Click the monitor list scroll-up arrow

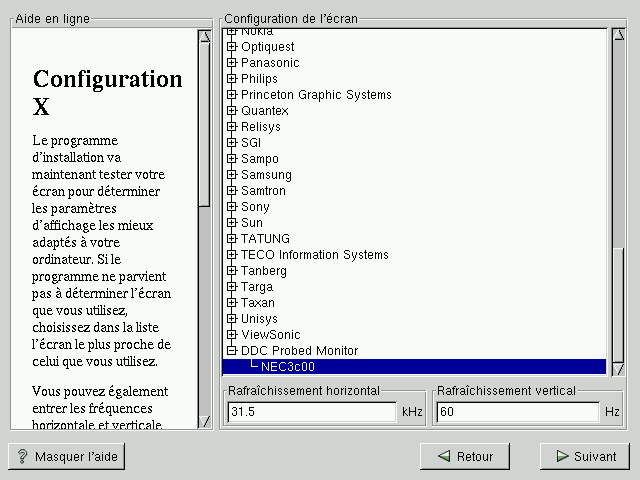coord(618,37)
